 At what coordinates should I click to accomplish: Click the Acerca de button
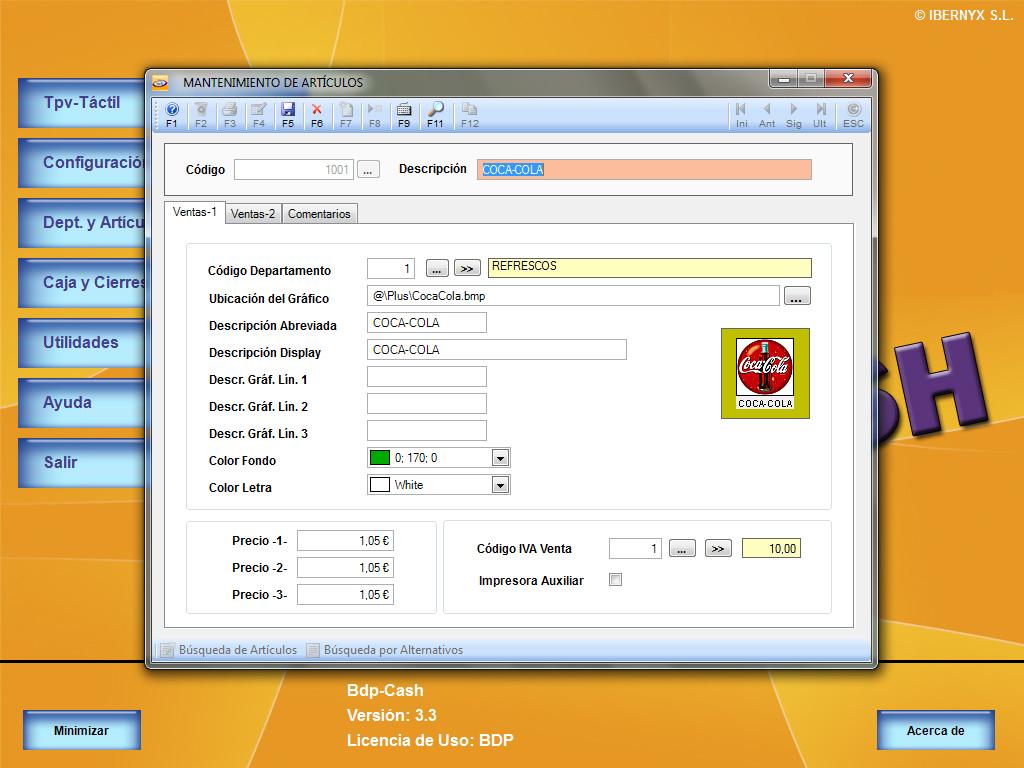pyautogui.click(x=935, y=730)
